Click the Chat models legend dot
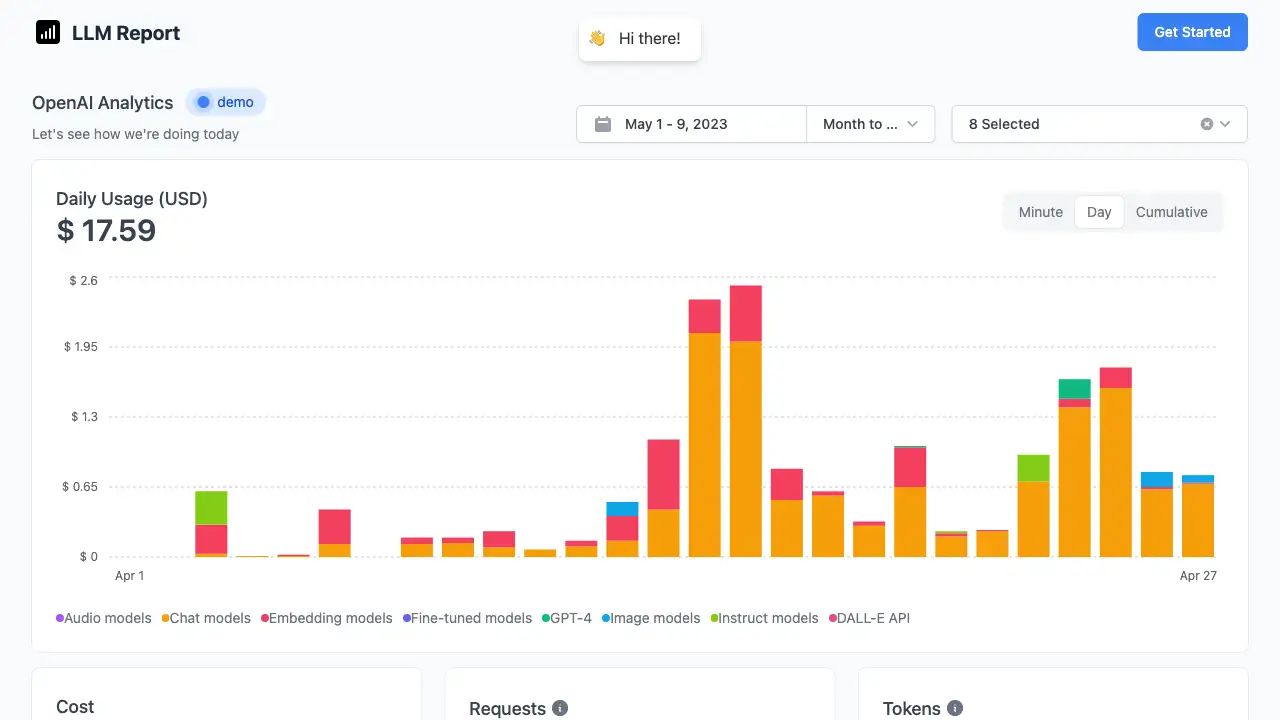 (165, 619)
